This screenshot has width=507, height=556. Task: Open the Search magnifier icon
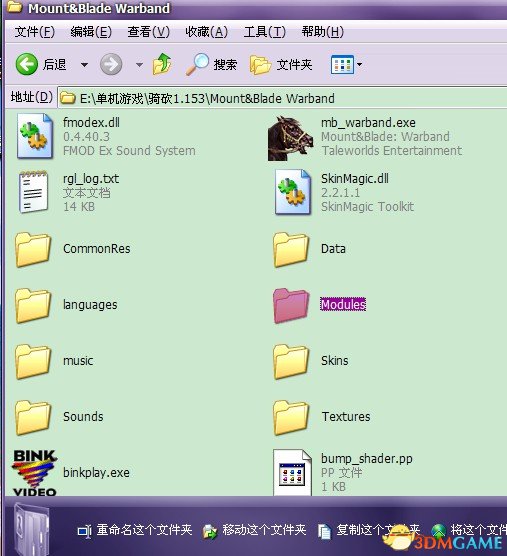[197, 64]
